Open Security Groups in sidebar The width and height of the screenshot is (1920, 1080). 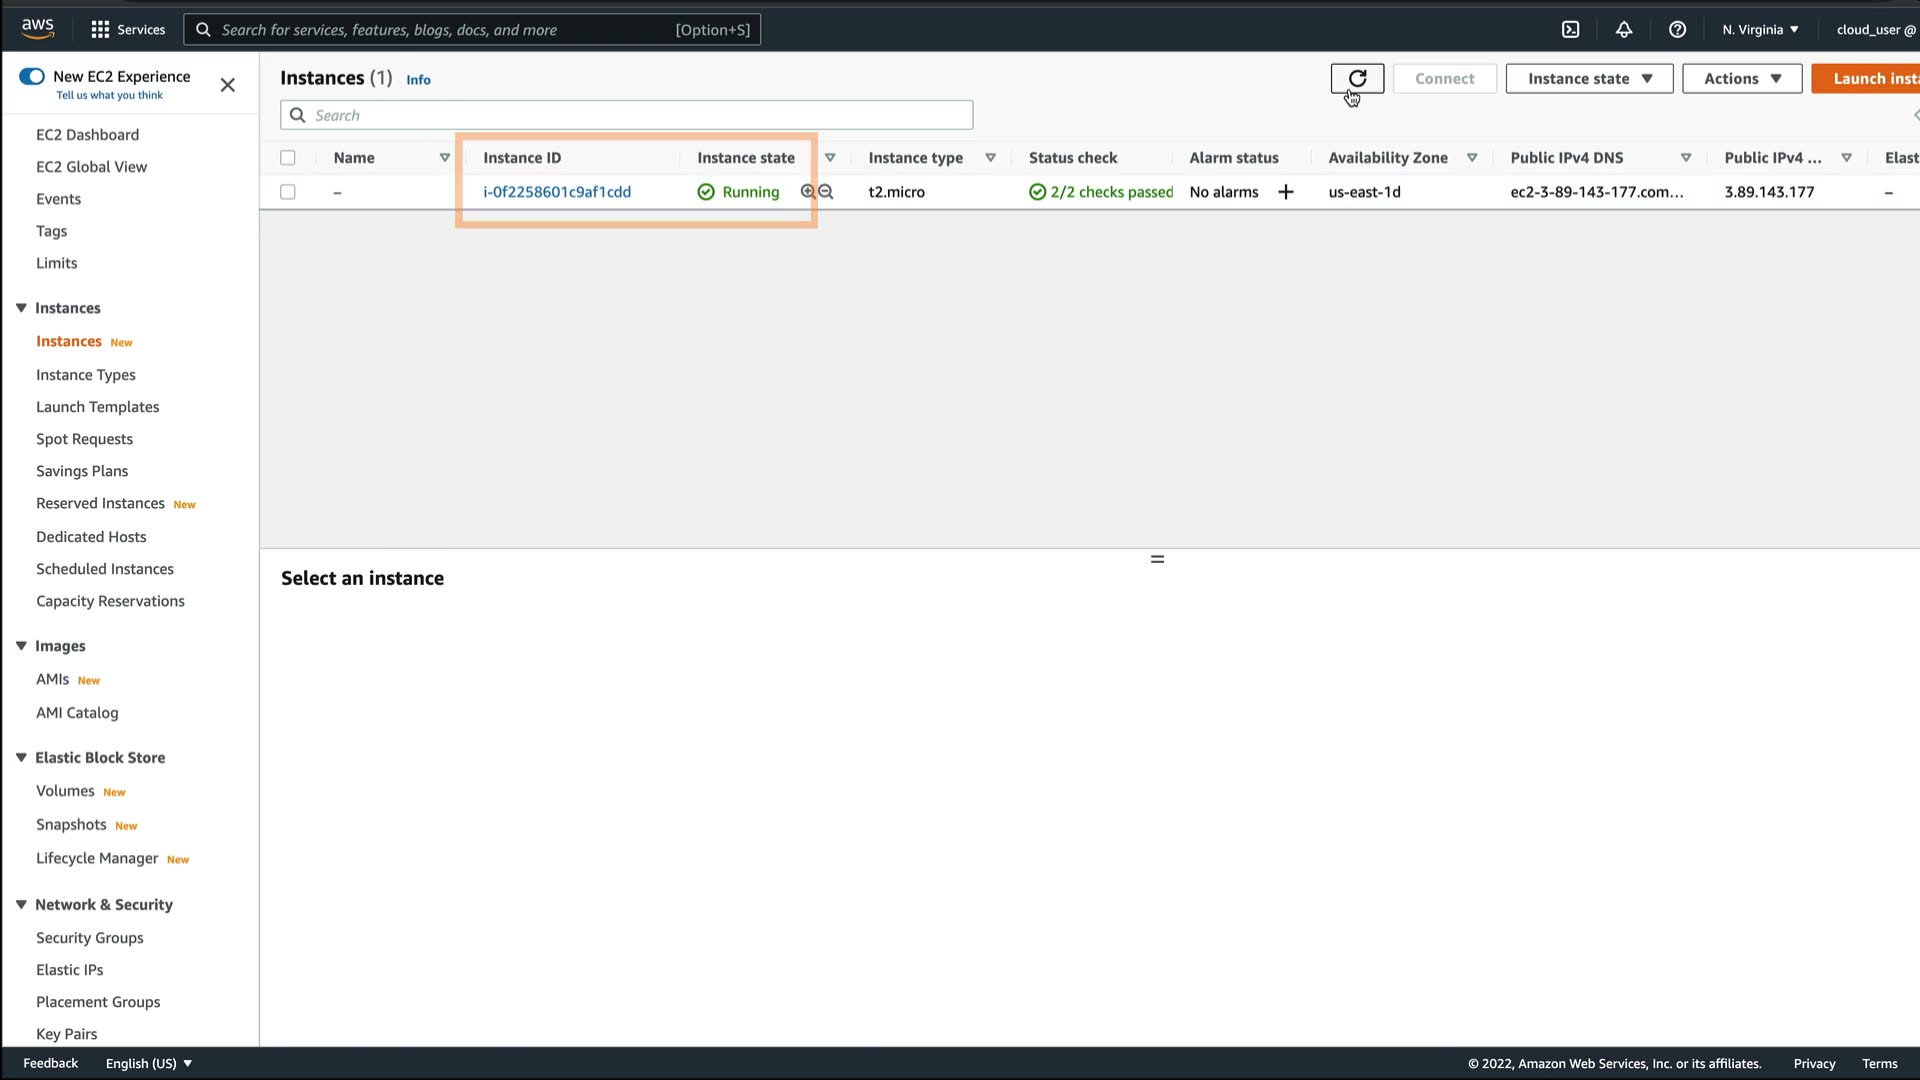(90, 937)
